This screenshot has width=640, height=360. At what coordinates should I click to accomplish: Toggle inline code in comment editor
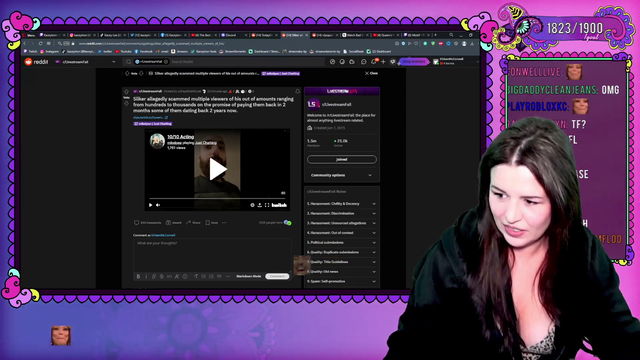tap(169, 277)
